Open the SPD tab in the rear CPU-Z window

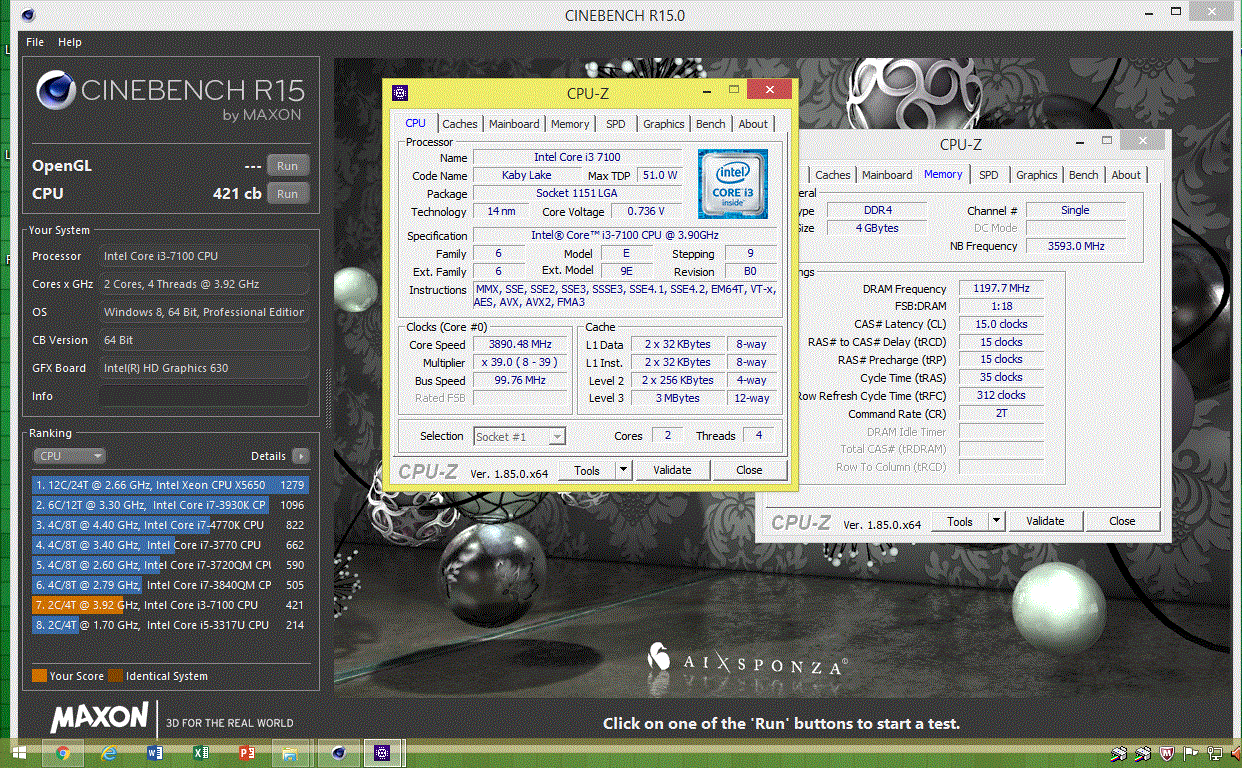pos(989,175)
